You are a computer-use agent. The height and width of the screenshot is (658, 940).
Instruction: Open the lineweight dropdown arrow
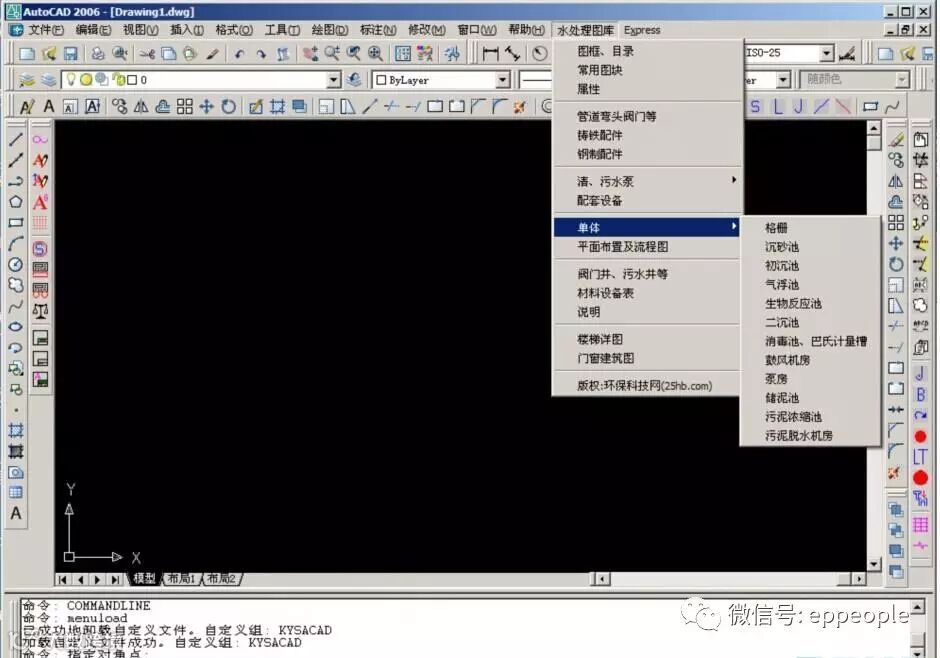point(783,80)
